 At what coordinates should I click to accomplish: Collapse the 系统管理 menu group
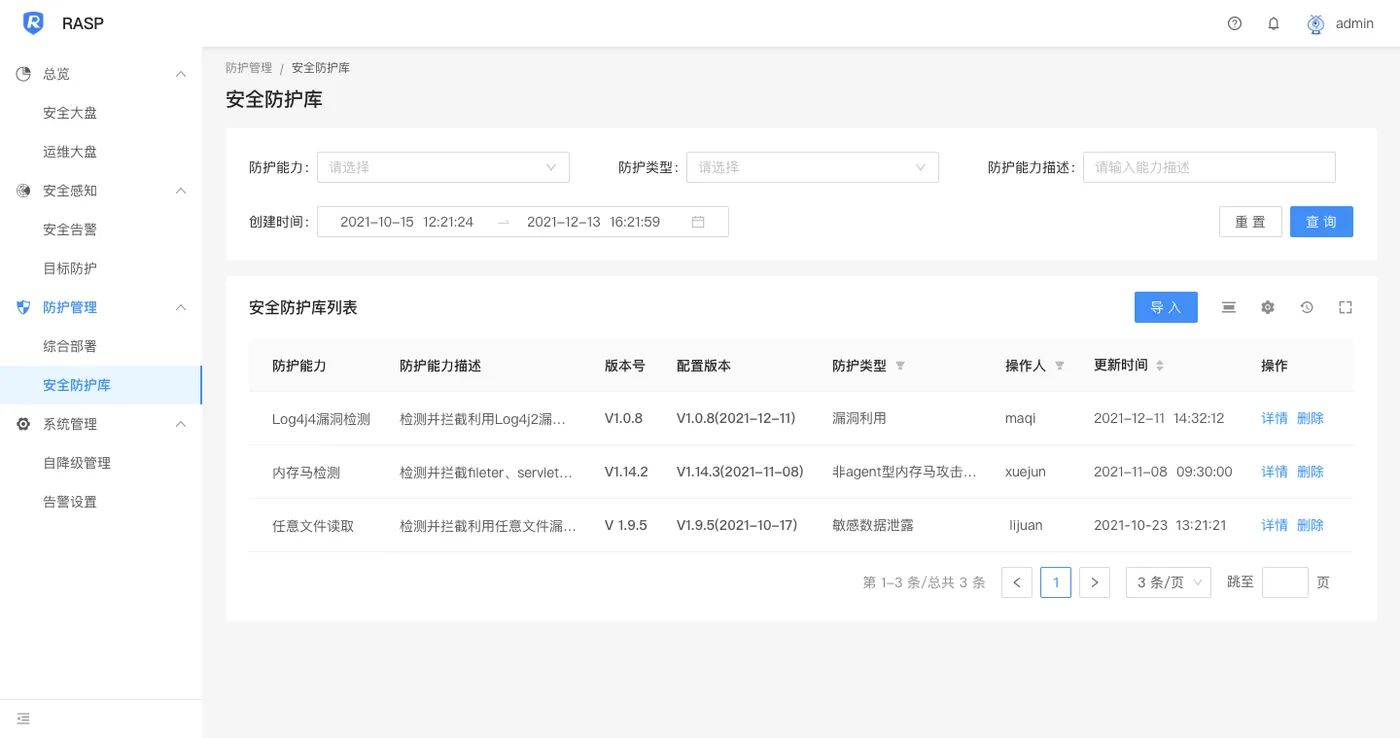click(x=181, y=424)
